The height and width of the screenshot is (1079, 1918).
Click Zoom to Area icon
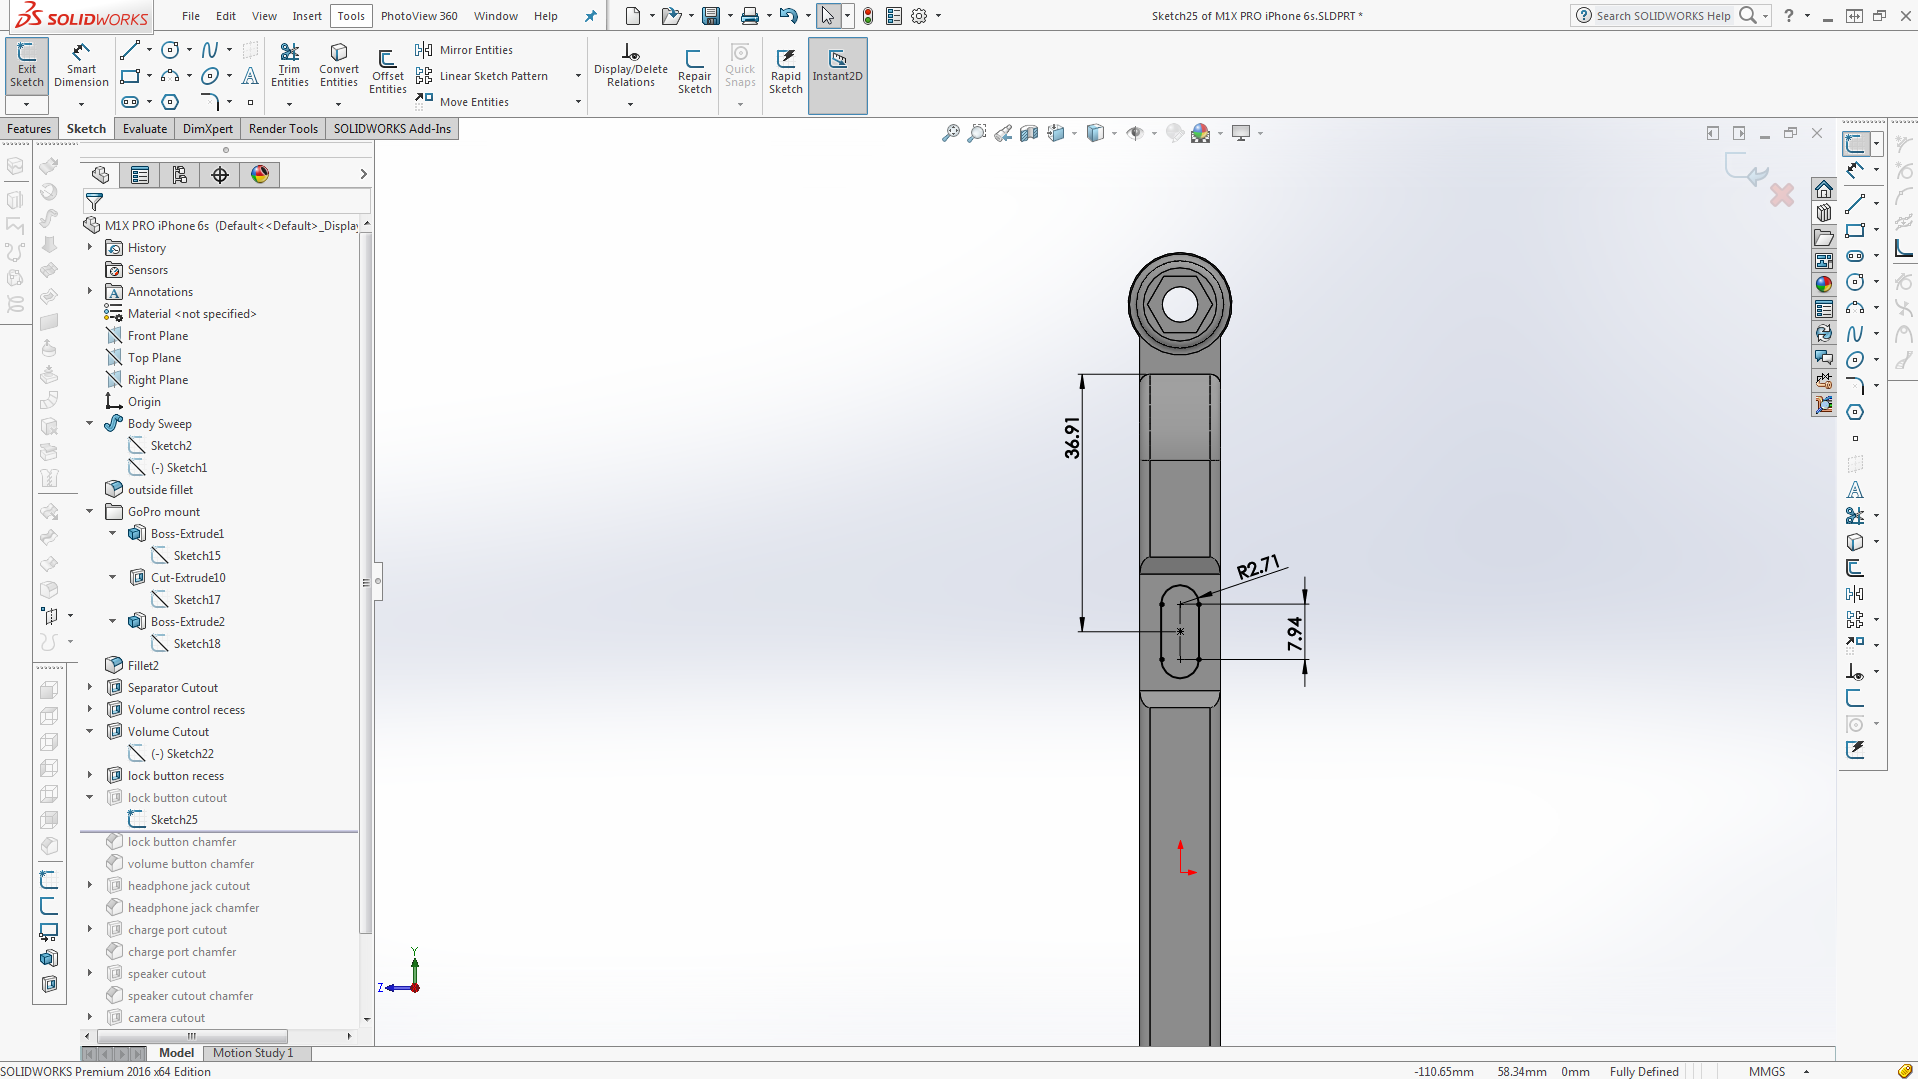977,133
